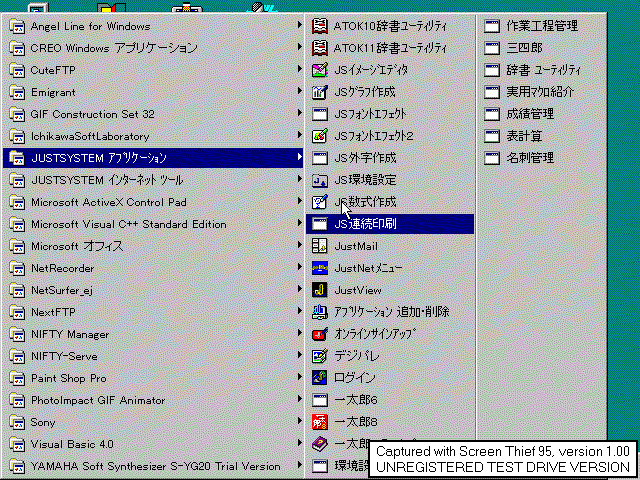Click the Emigrant folder icon
Image resolution: width=640 pixels, height=480 pixels.
coord(17,92)
